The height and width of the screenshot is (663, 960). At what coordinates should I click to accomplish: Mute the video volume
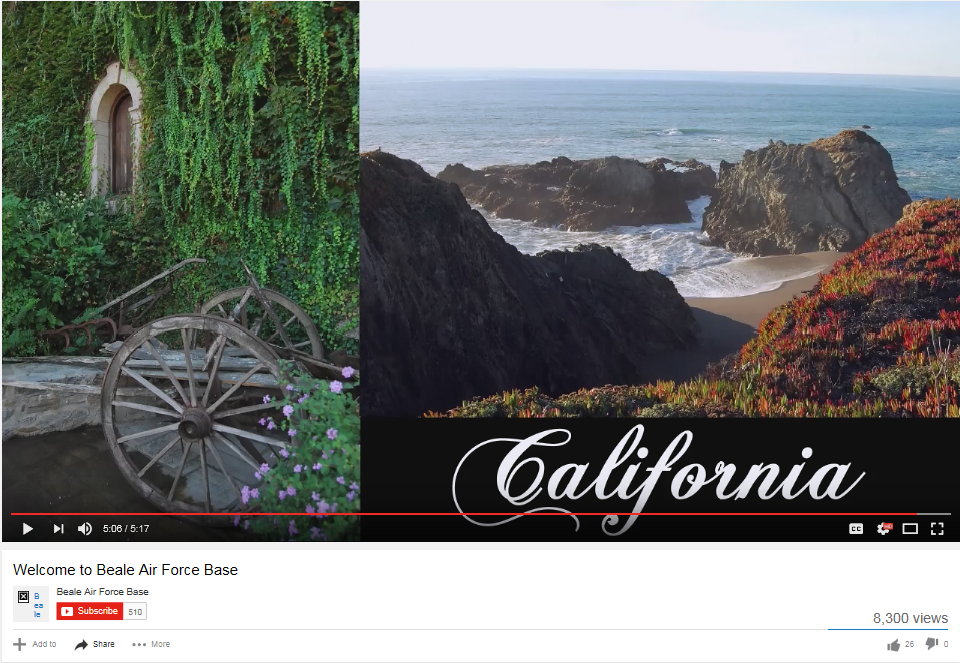(x=84, y=528)
